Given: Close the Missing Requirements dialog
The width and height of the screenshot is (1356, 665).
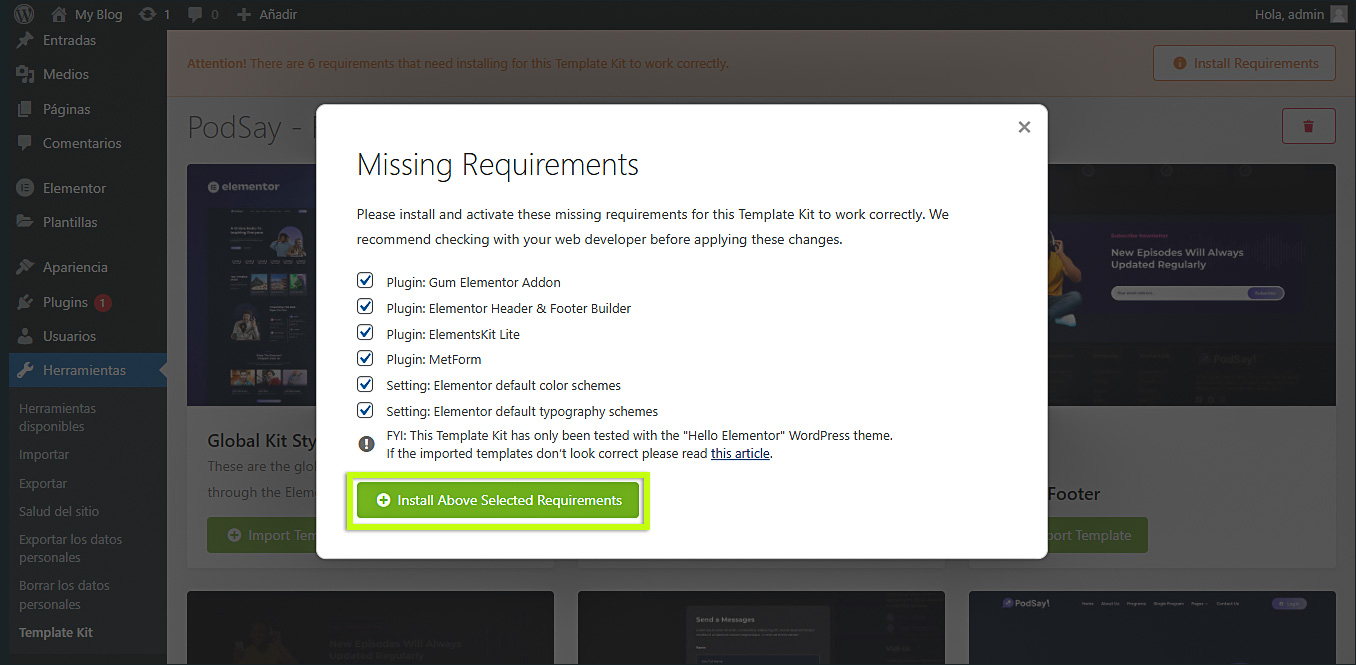Looking at the screenshot, I should pyautogui.click(x=1023, y=127).
